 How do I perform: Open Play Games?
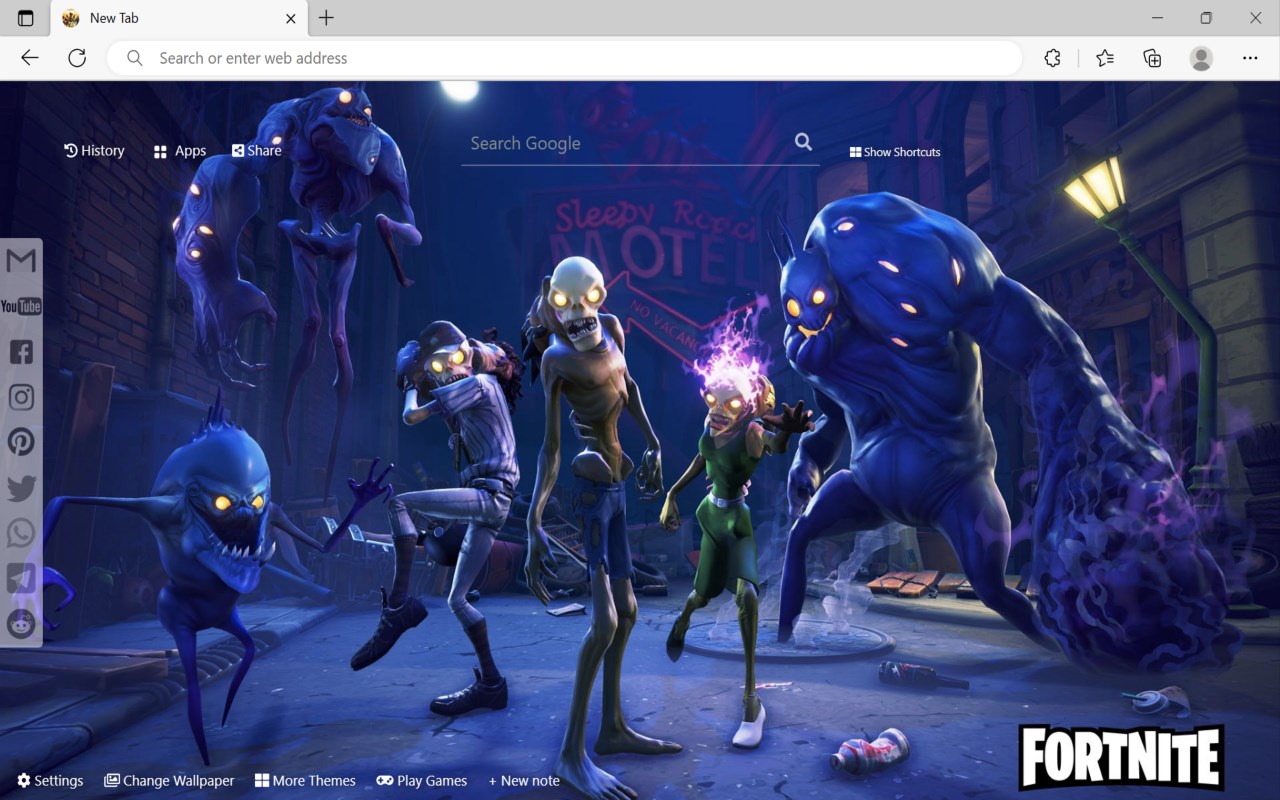pyautogui.click(x=421, y=780)
